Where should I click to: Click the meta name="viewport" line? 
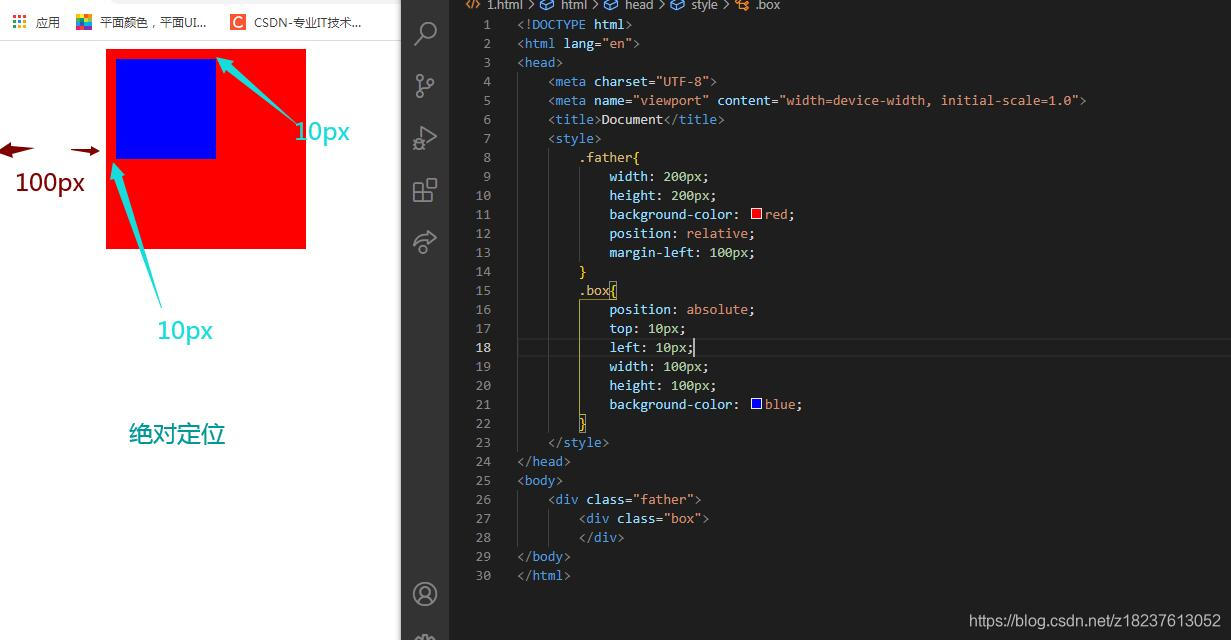coord(817,100)
